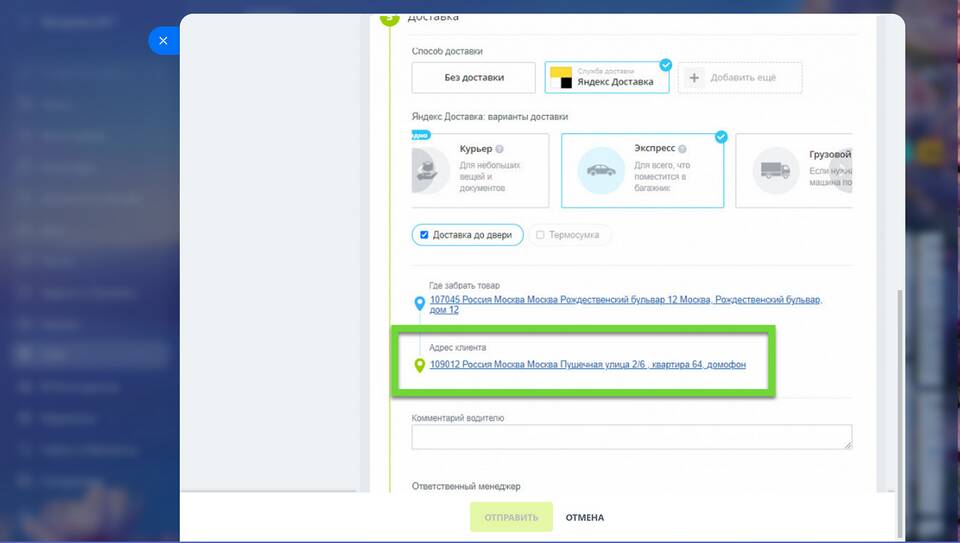
Task: Click the help icon next to Экспресс
Action: 681,149
